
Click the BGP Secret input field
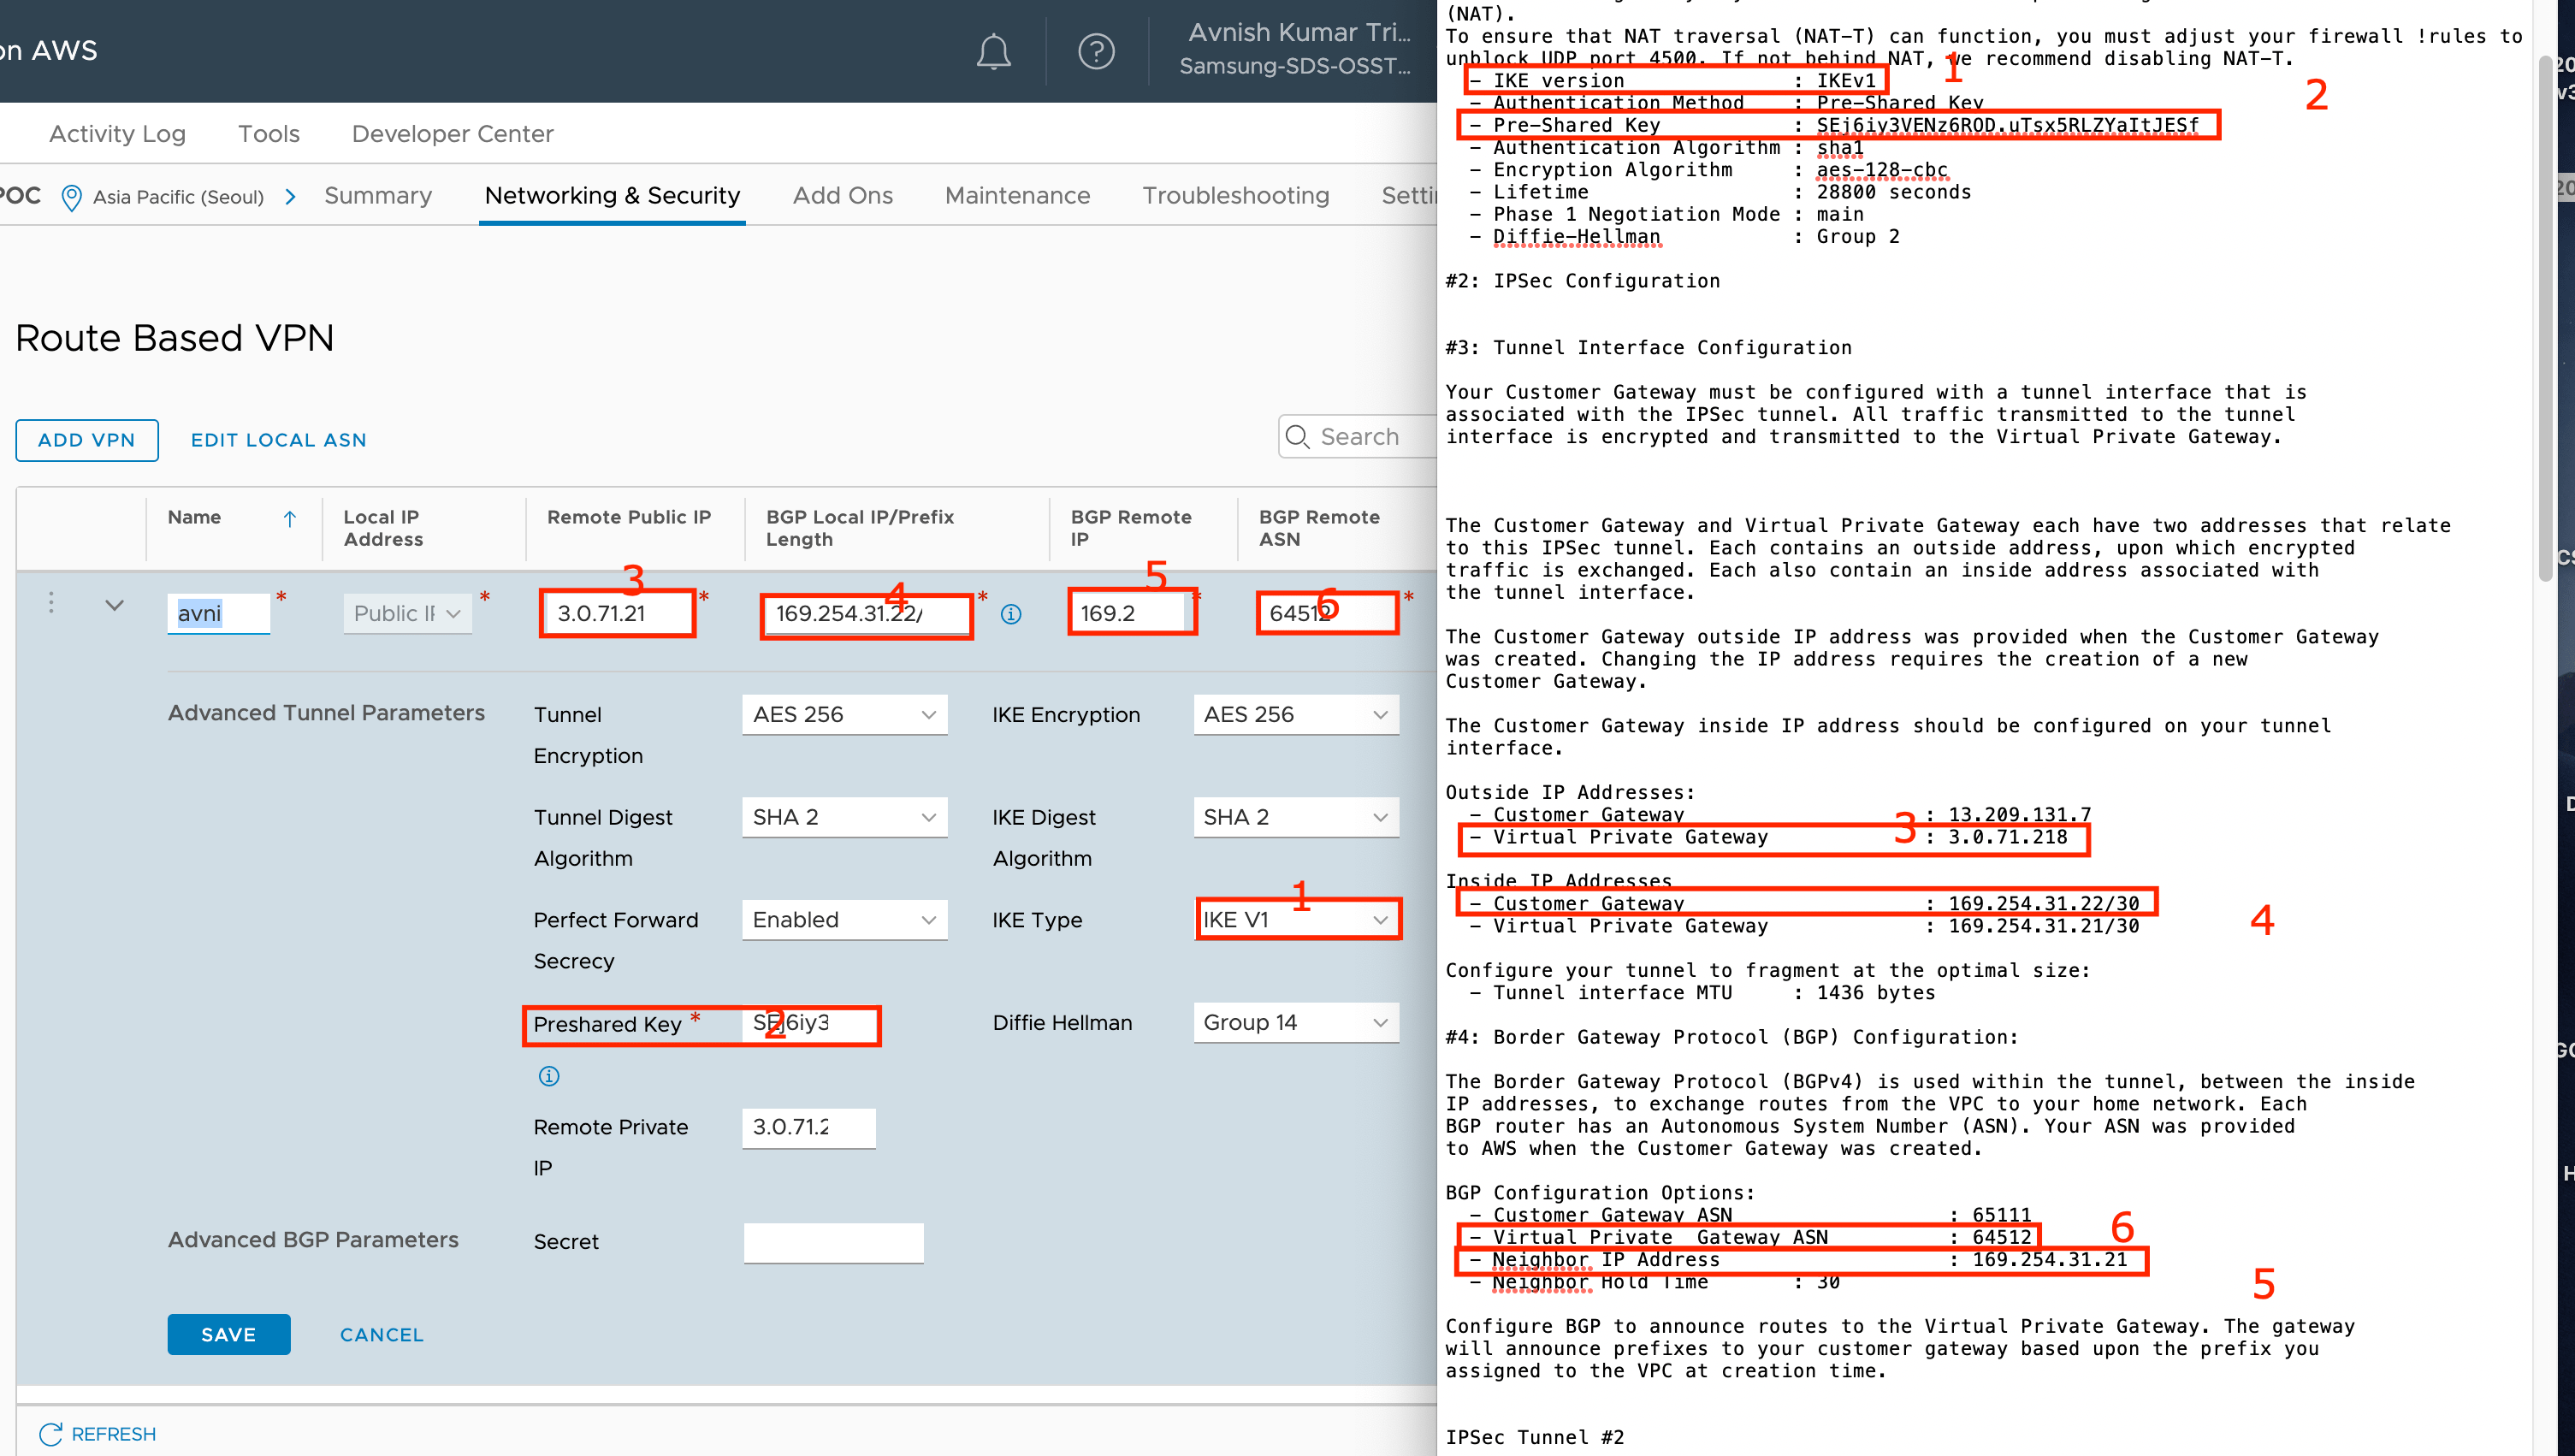tap(832, 1242)
